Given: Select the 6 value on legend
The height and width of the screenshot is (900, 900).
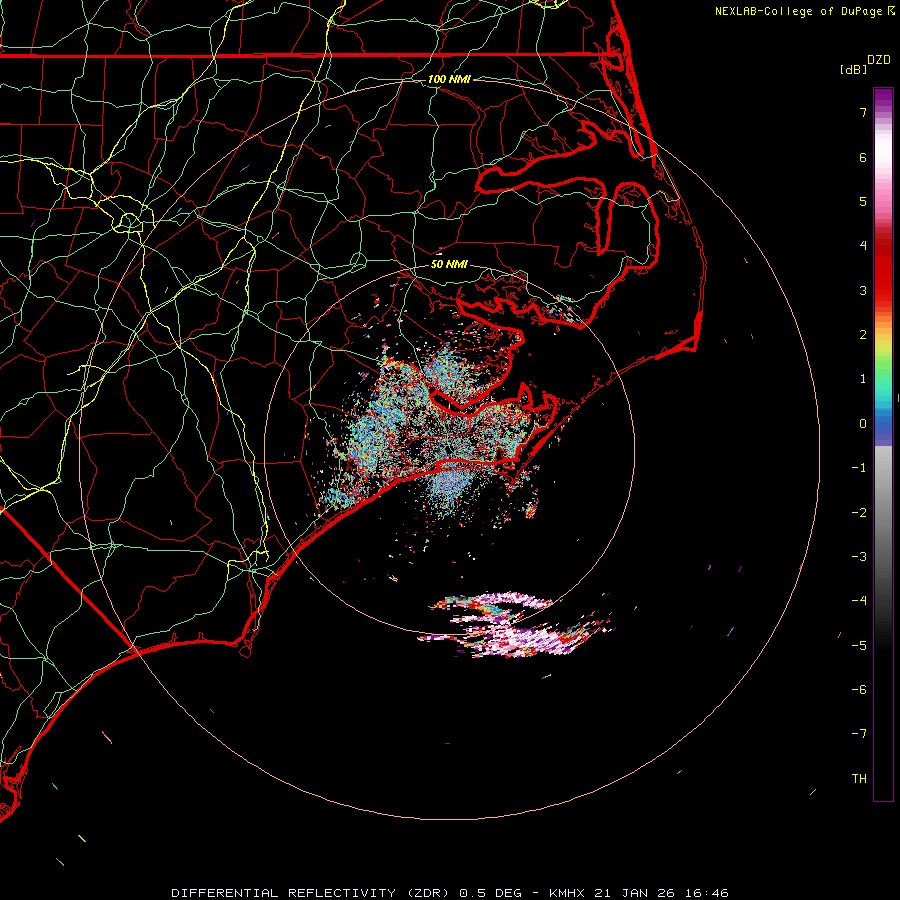Looking at the screenshot, I should (x=863, y=157).
